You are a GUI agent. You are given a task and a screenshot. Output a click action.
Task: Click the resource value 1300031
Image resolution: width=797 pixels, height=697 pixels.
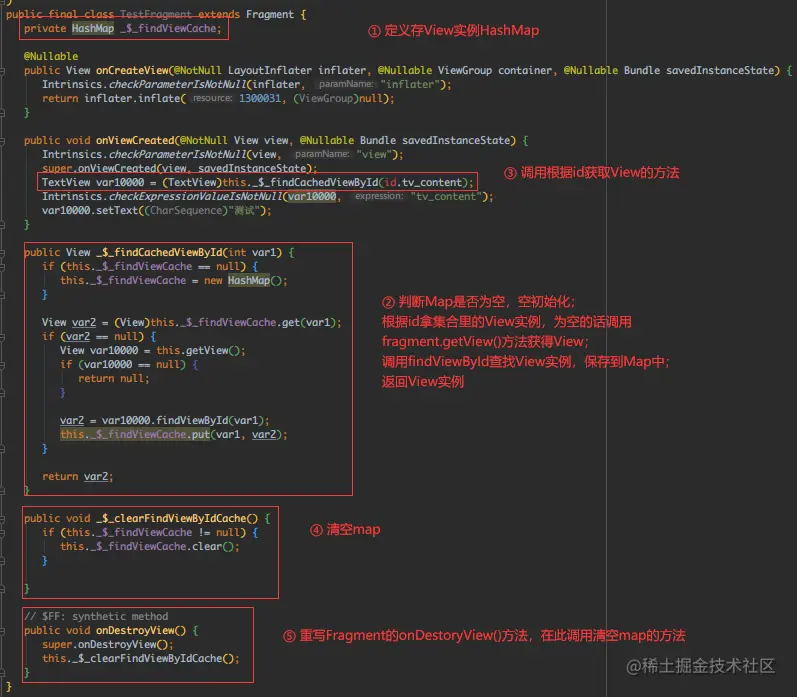(x=259, y=99)
